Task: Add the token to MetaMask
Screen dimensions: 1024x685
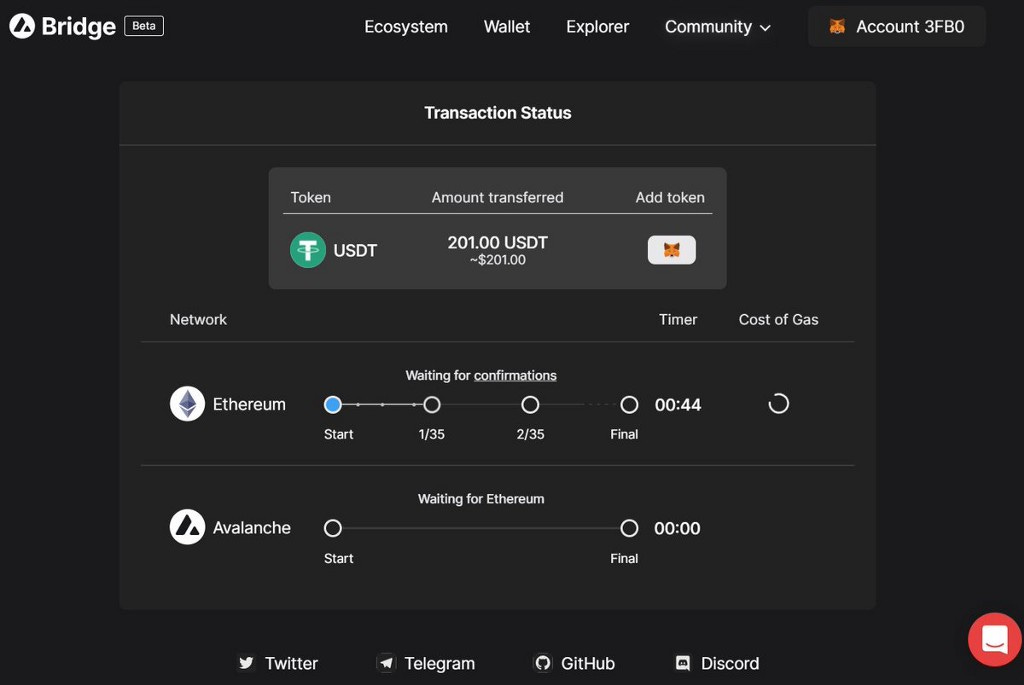Action: [671, 250]
